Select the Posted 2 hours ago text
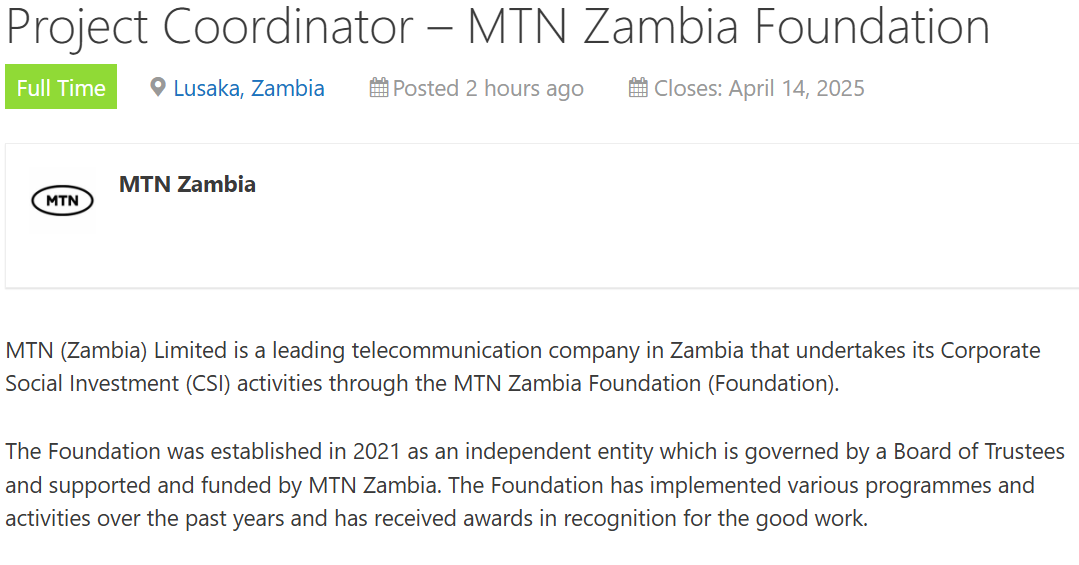The image size is (1079, 565). tap(488, 88)
